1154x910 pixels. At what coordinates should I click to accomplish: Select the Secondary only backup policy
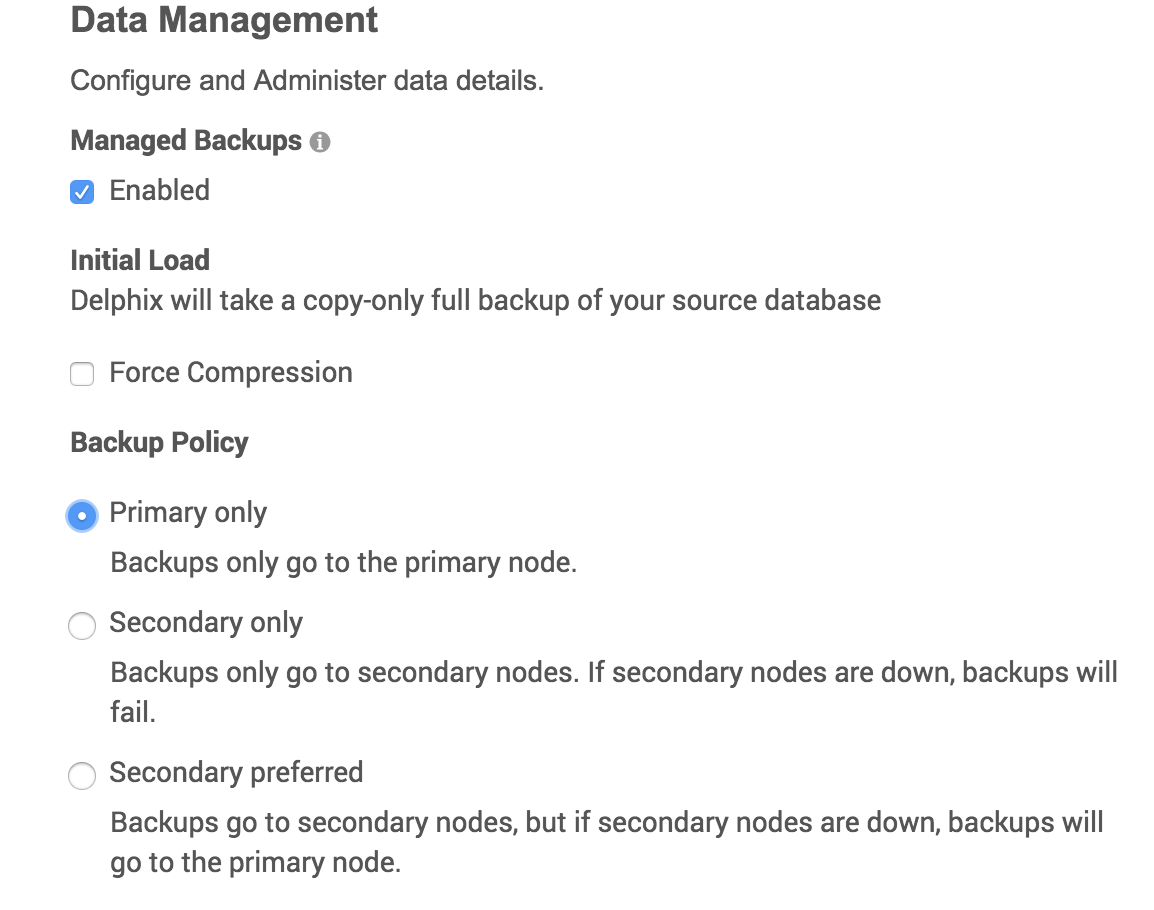coord(82,625)
